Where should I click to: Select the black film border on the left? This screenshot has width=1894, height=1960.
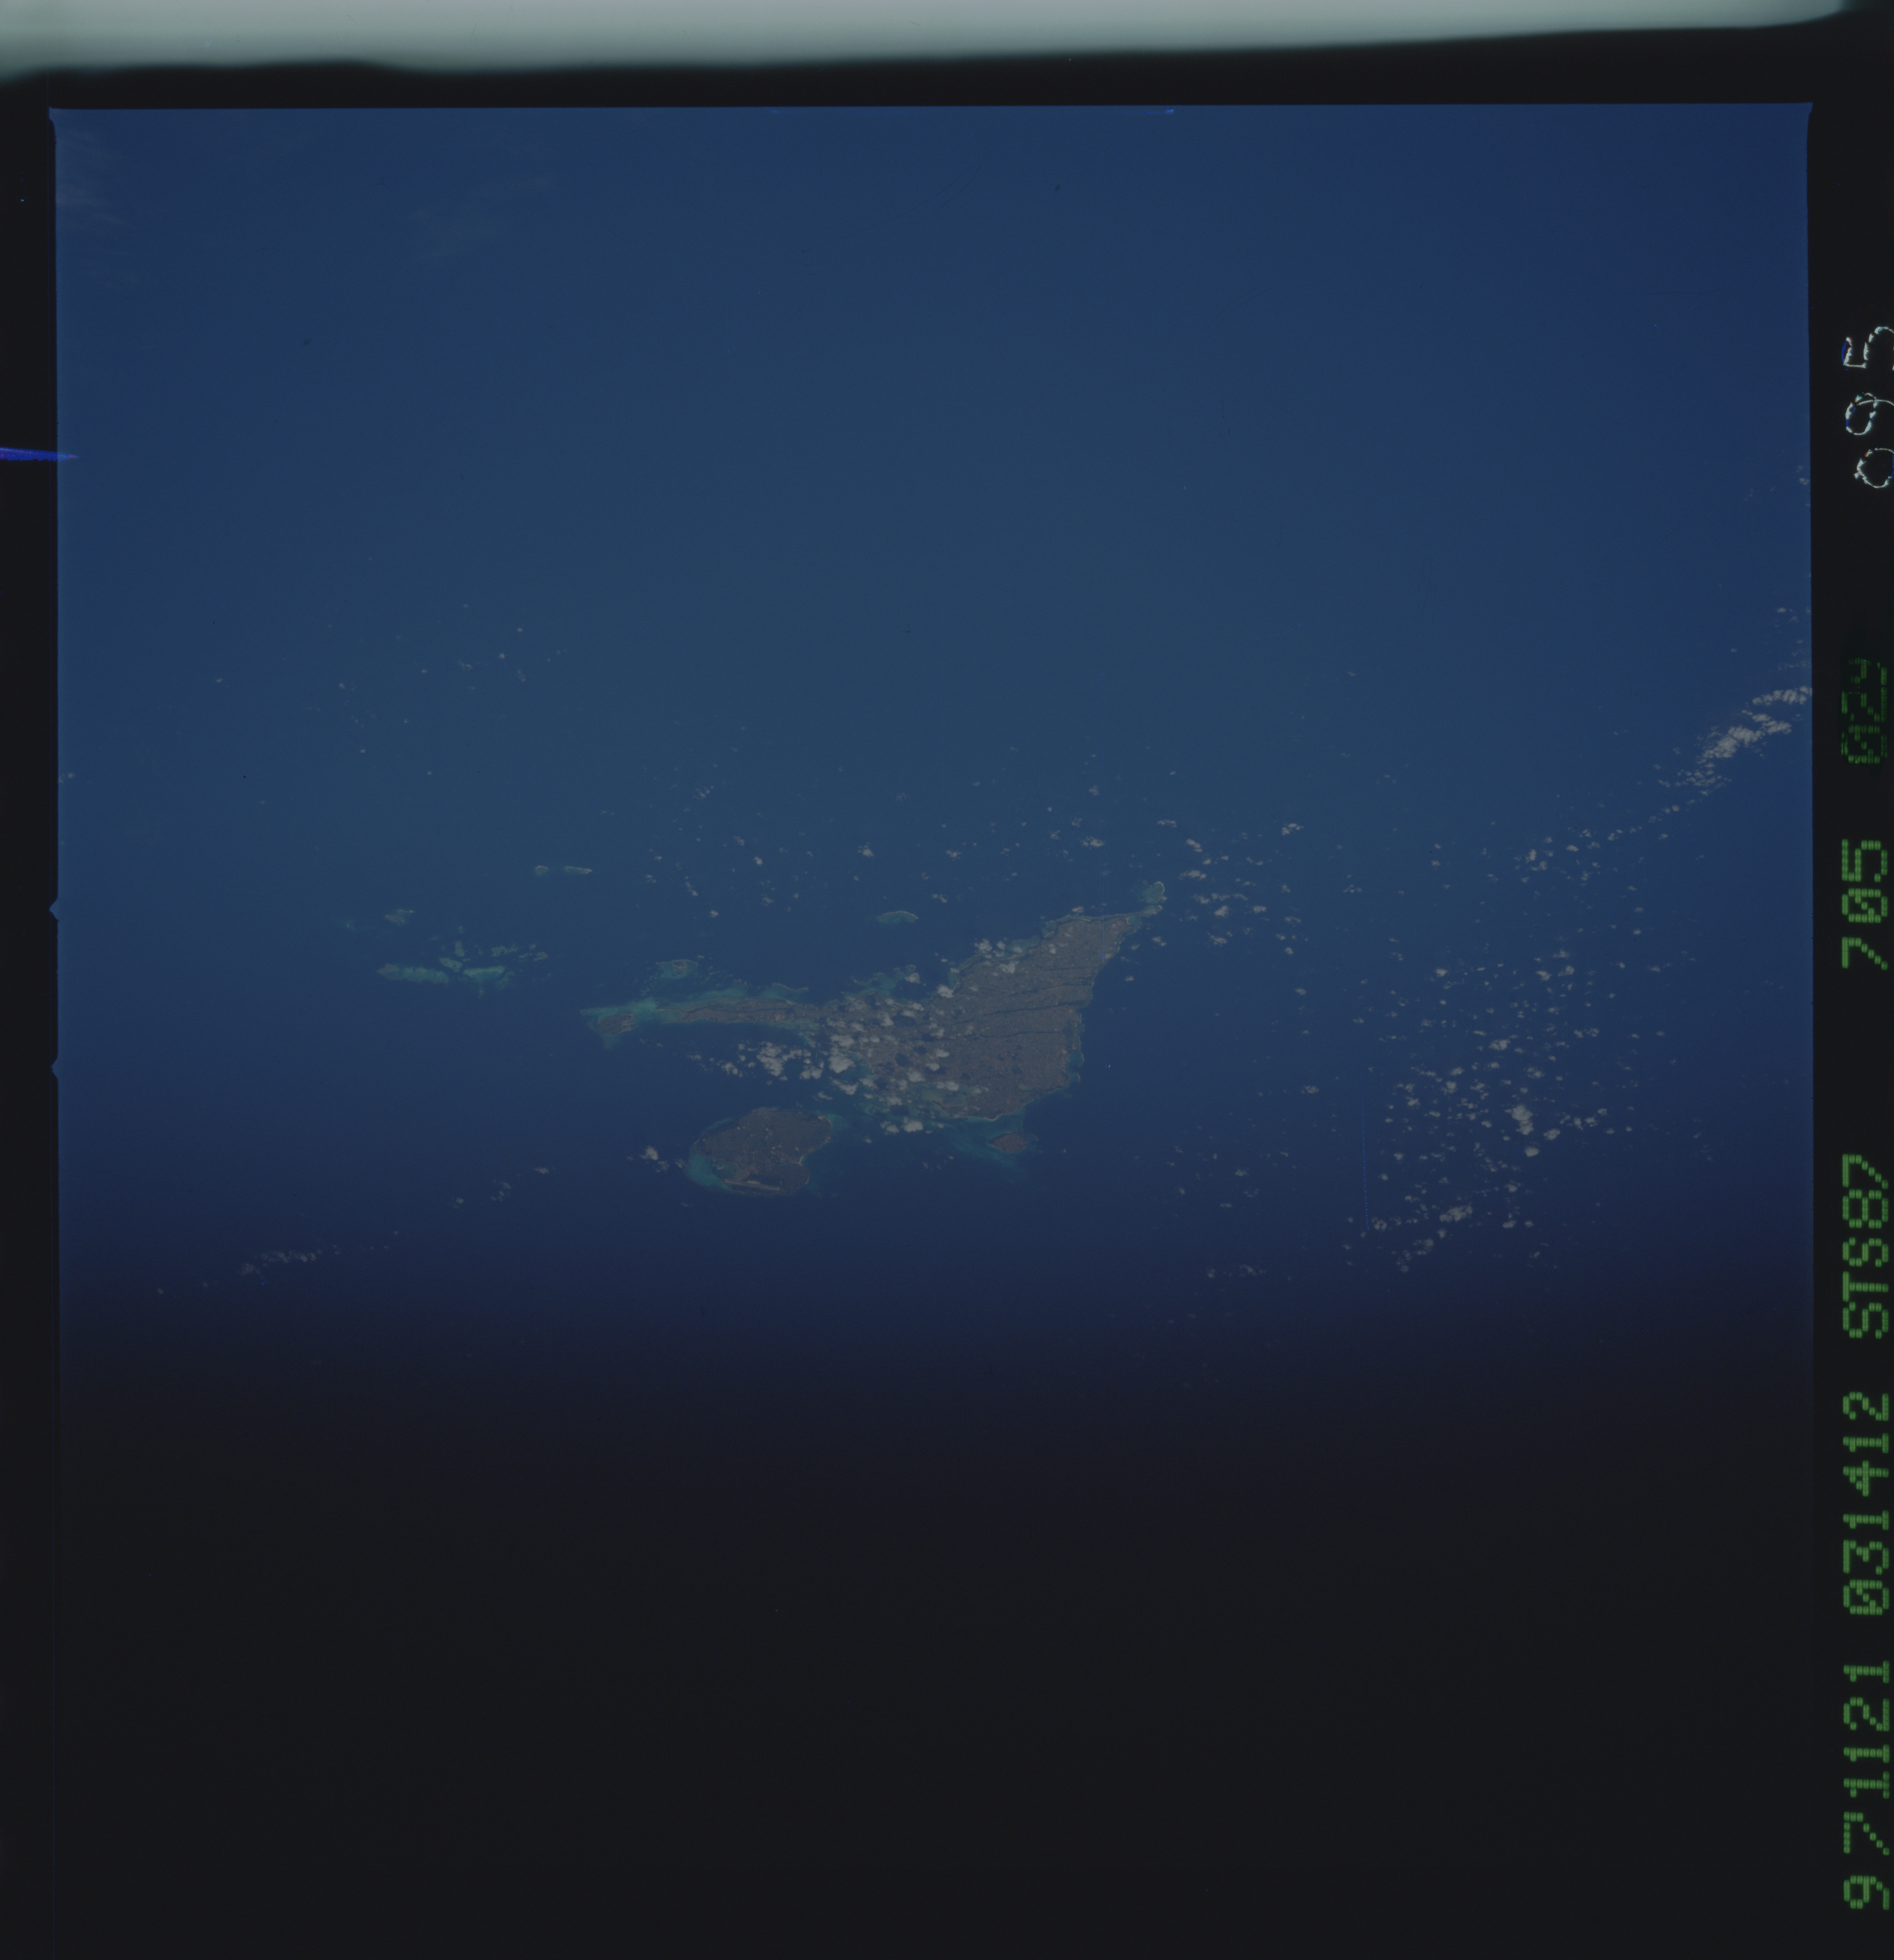(x=30, y=900)
